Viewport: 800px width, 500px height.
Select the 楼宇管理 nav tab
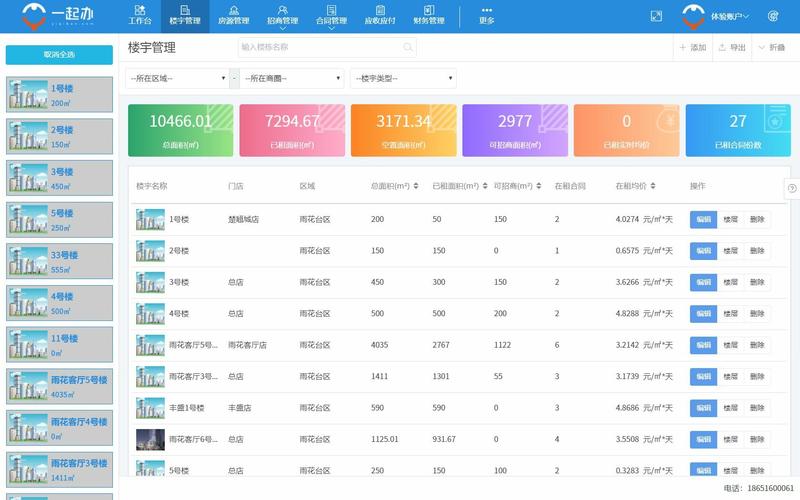(185, 15)
